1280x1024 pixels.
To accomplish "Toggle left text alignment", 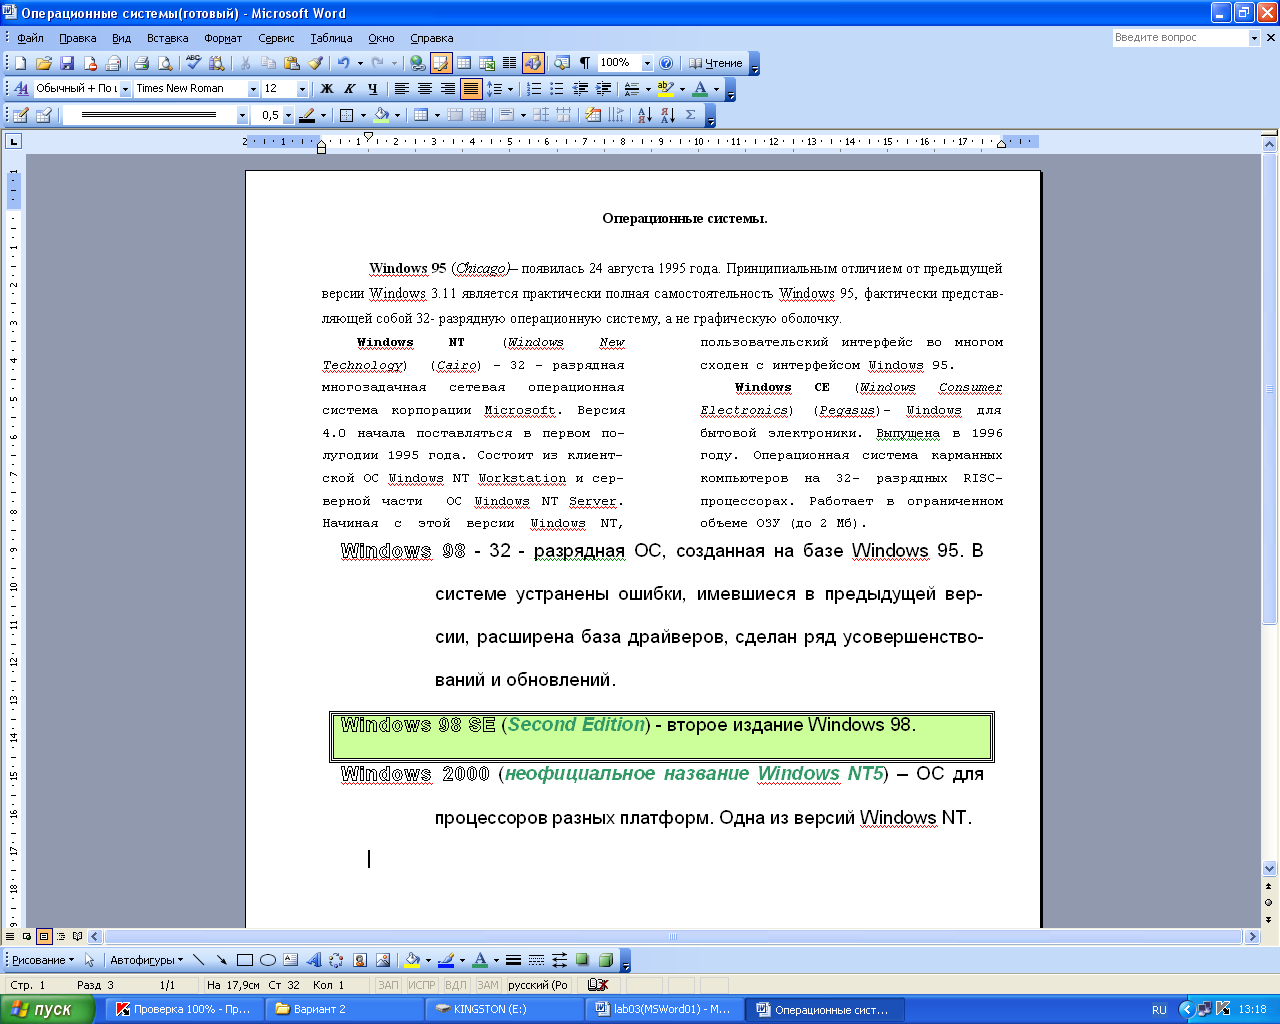I will (x=401, y=89).
